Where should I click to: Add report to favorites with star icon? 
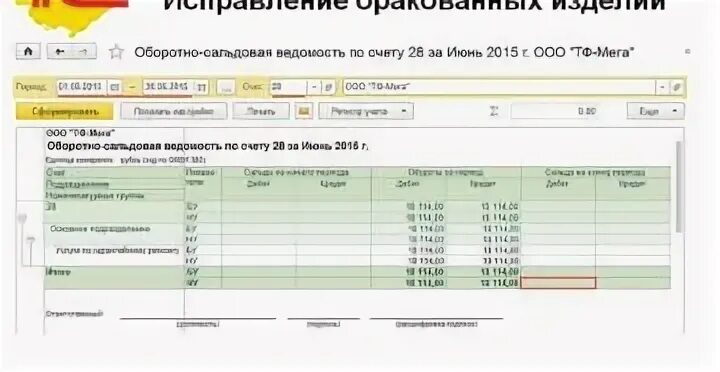click(116, 52)
